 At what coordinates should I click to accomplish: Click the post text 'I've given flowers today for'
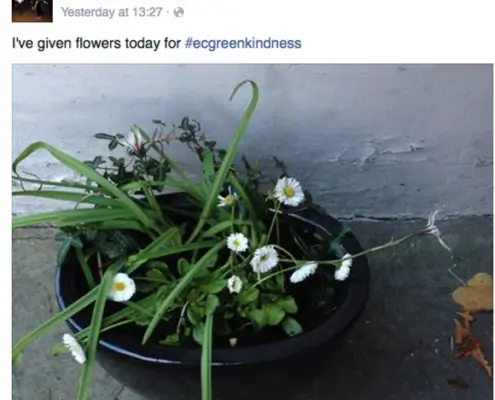point(96,44)
